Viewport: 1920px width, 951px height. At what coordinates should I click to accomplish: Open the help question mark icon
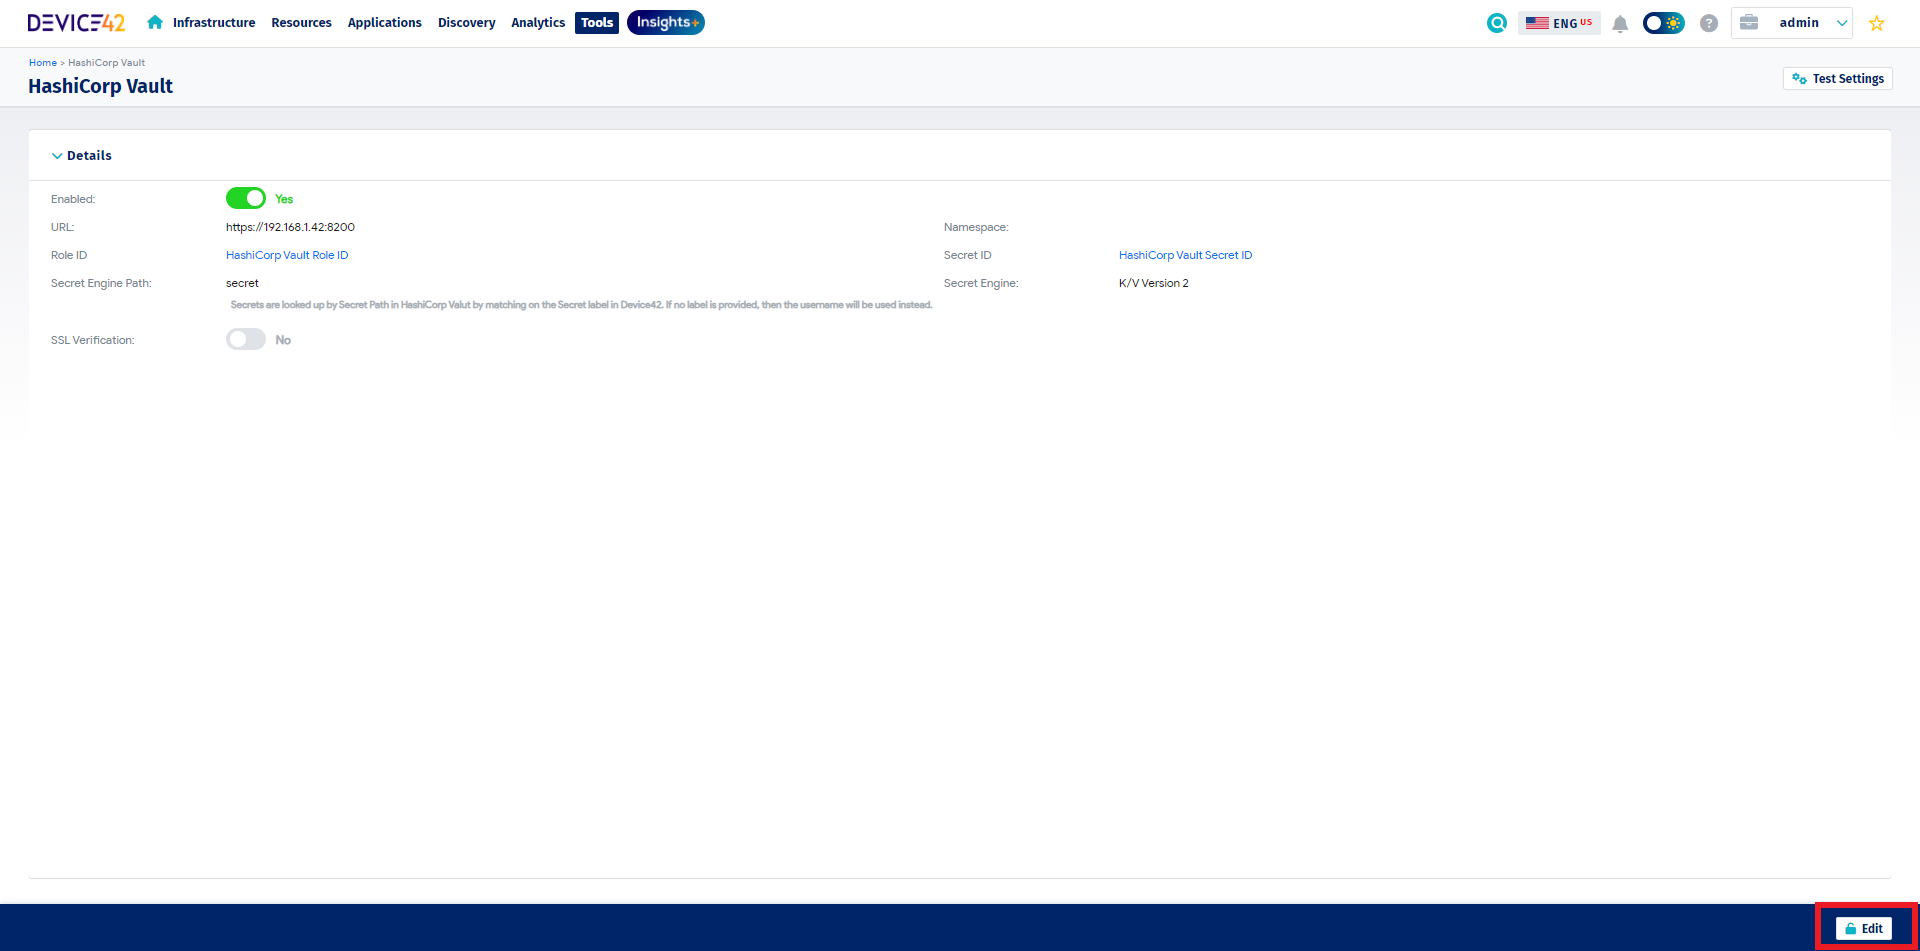point(1709,23)
